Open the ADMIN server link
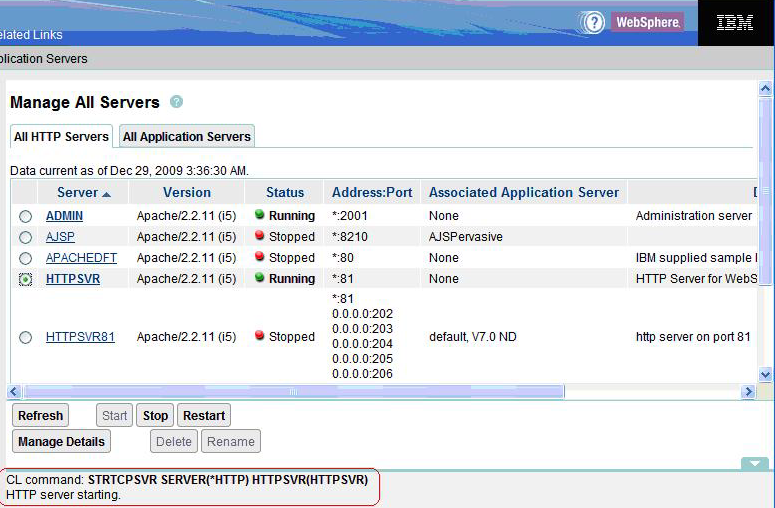This screenshot has width=775, height=508. [64, 216]
